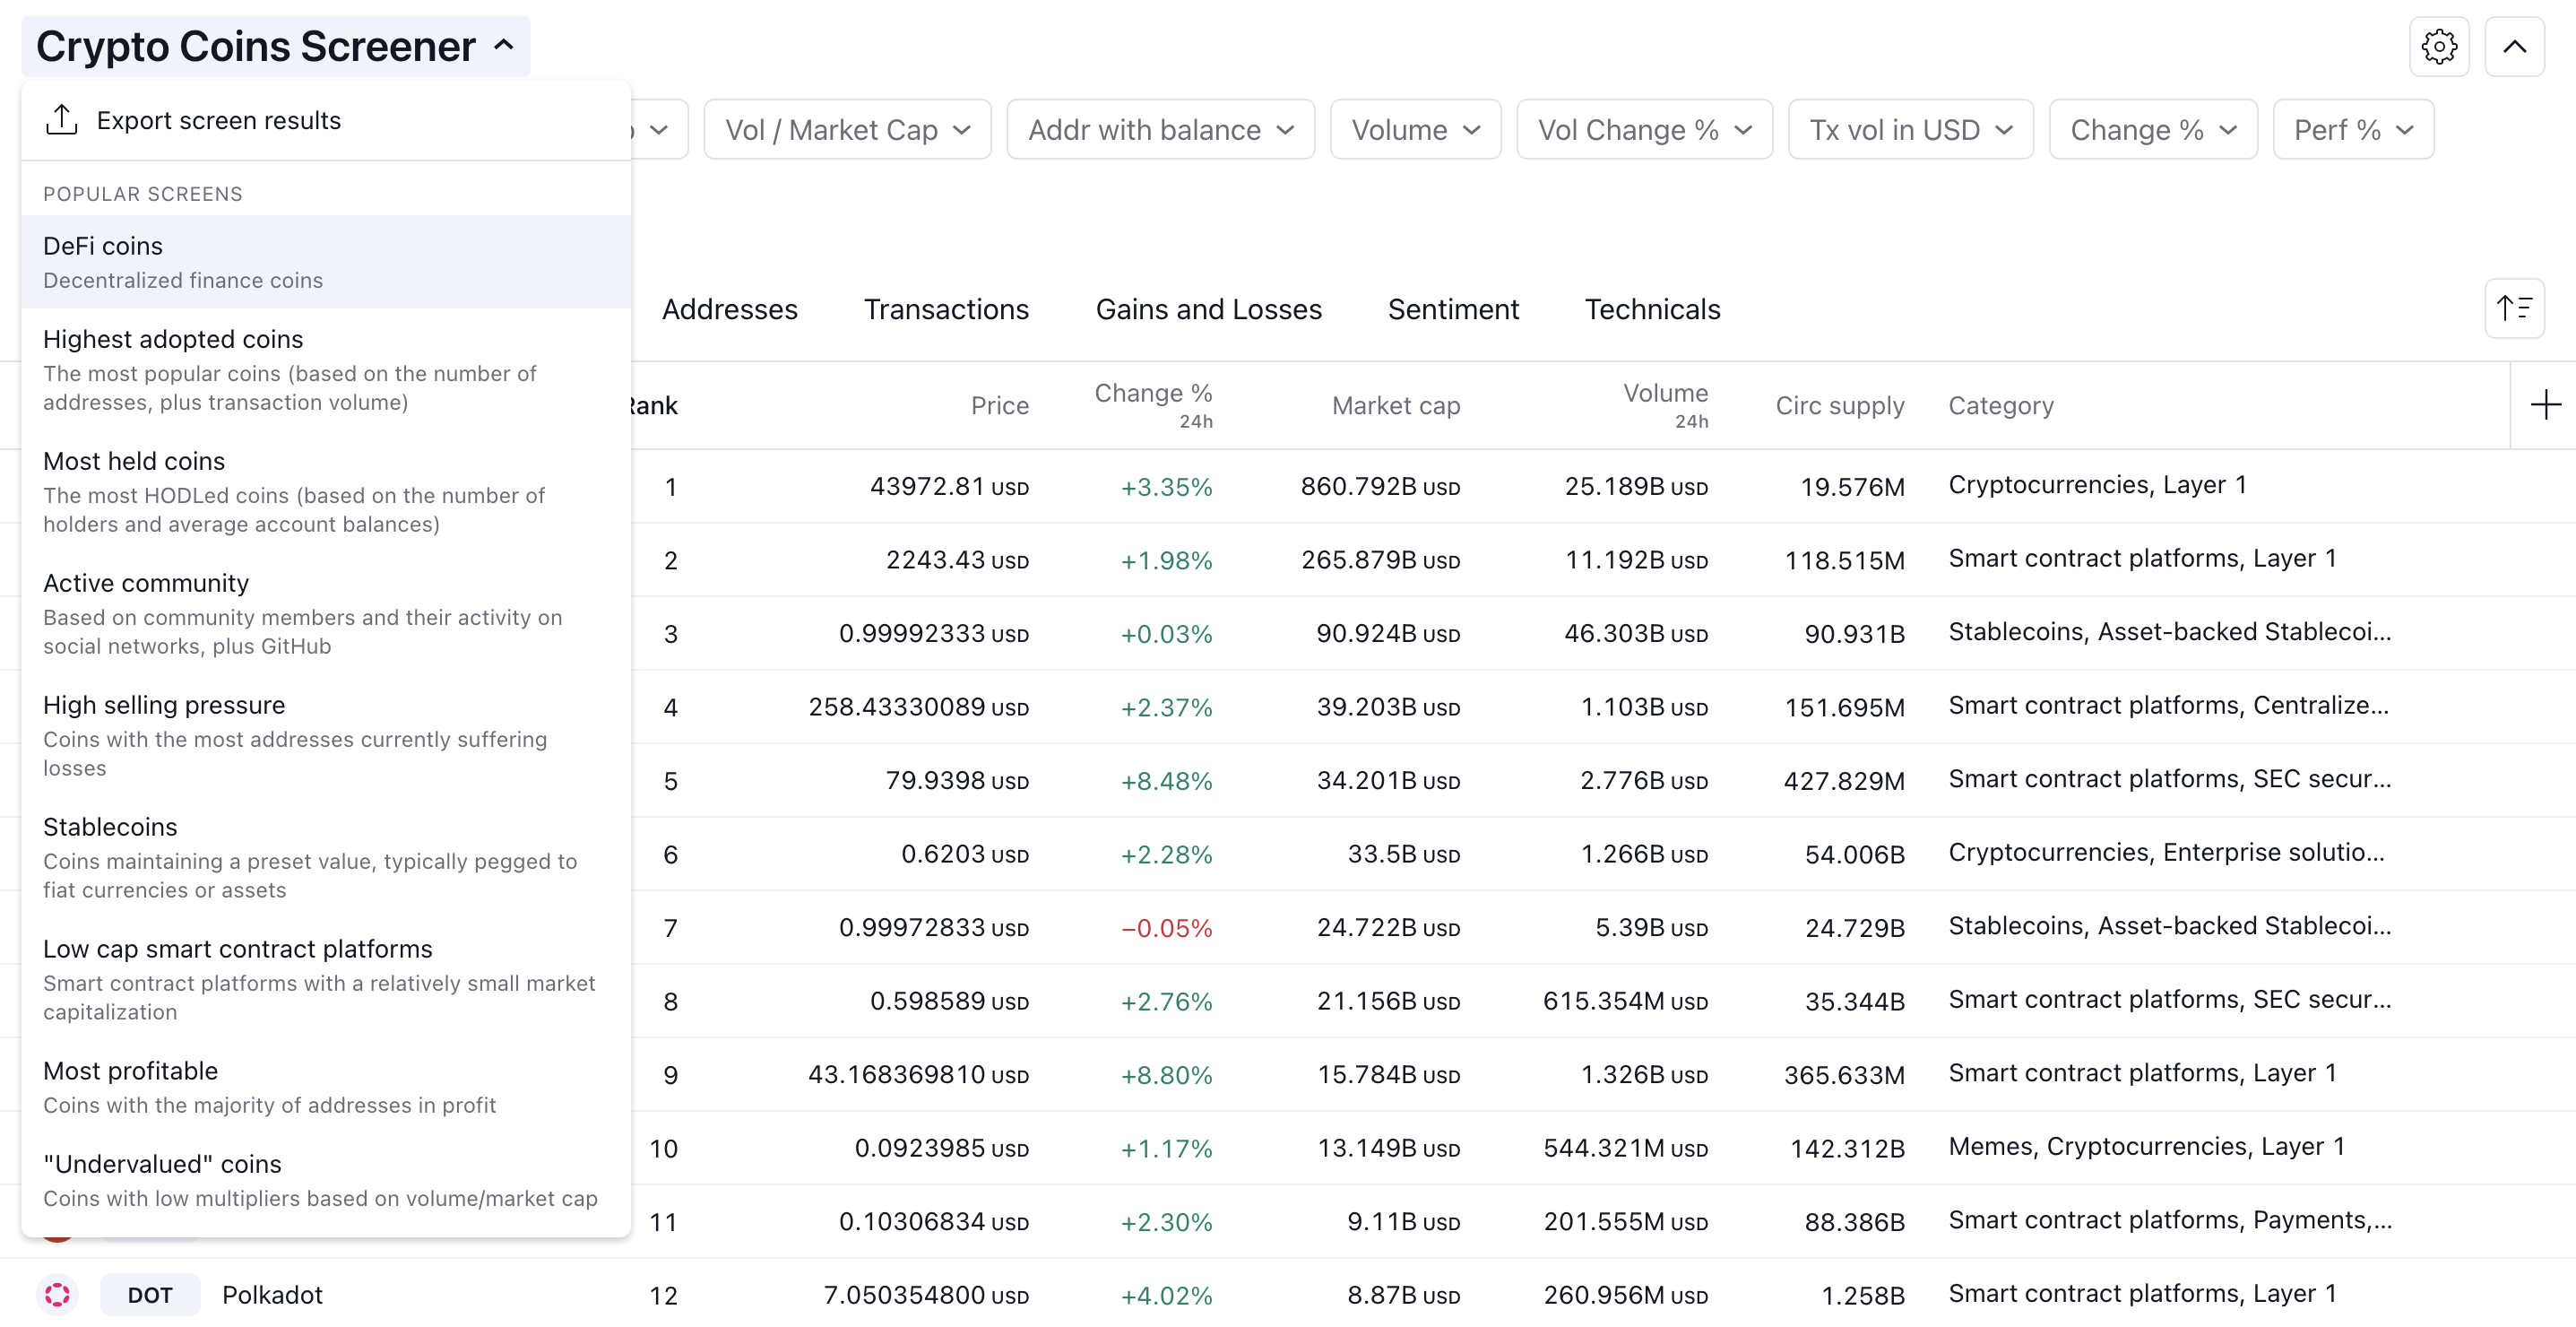This screenshot has width=2576, height=1327.
Task: Choose the DeFi coins popular screen
Action: click(x=103, y=246)
